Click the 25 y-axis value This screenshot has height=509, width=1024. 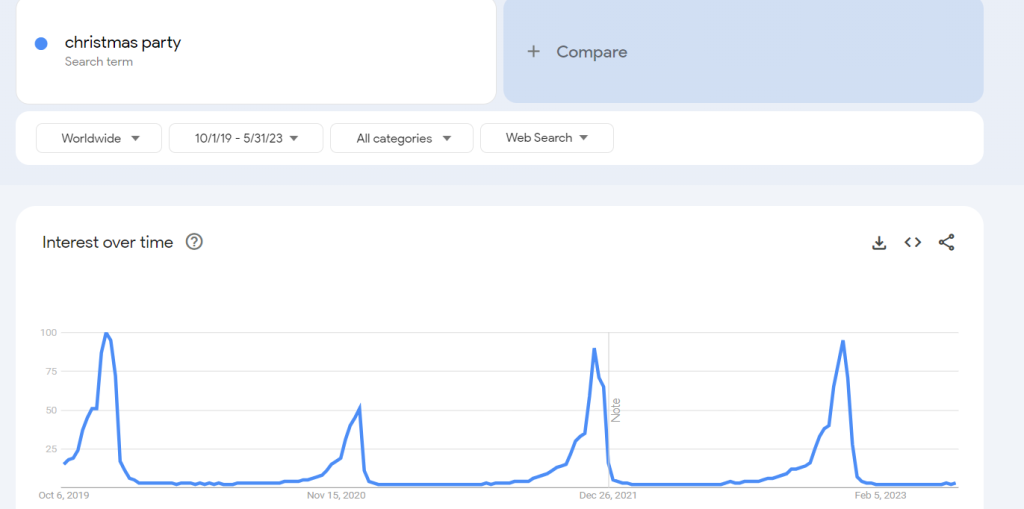[52, 449]
